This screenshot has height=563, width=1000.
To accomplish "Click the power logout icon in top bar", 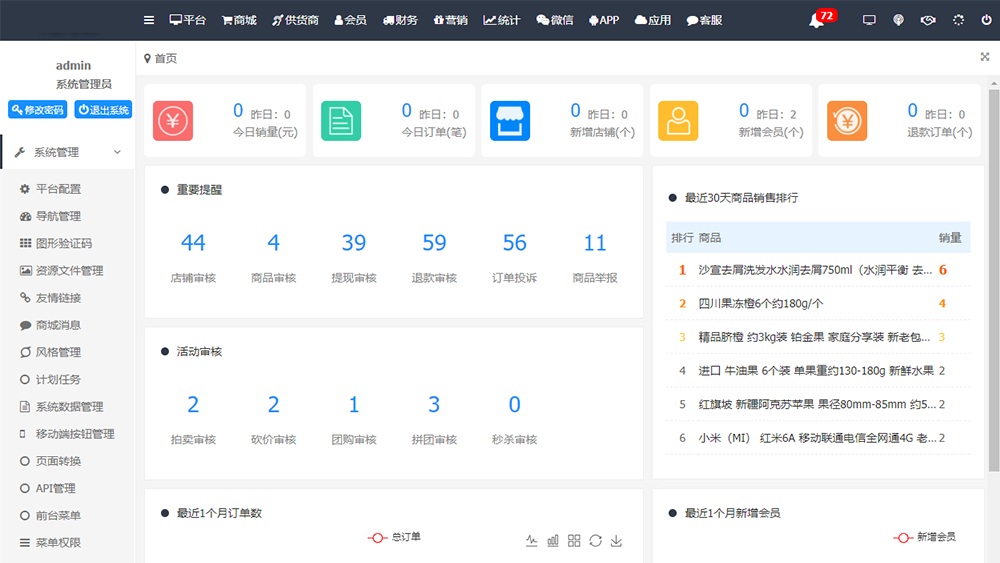I will pyautogui.click(x=986, y=20).
